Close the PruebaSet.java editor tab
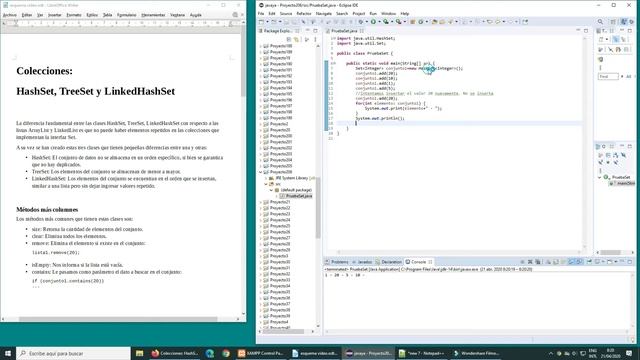The width and height of the screenshot is (640, 360). click(362, 31)
